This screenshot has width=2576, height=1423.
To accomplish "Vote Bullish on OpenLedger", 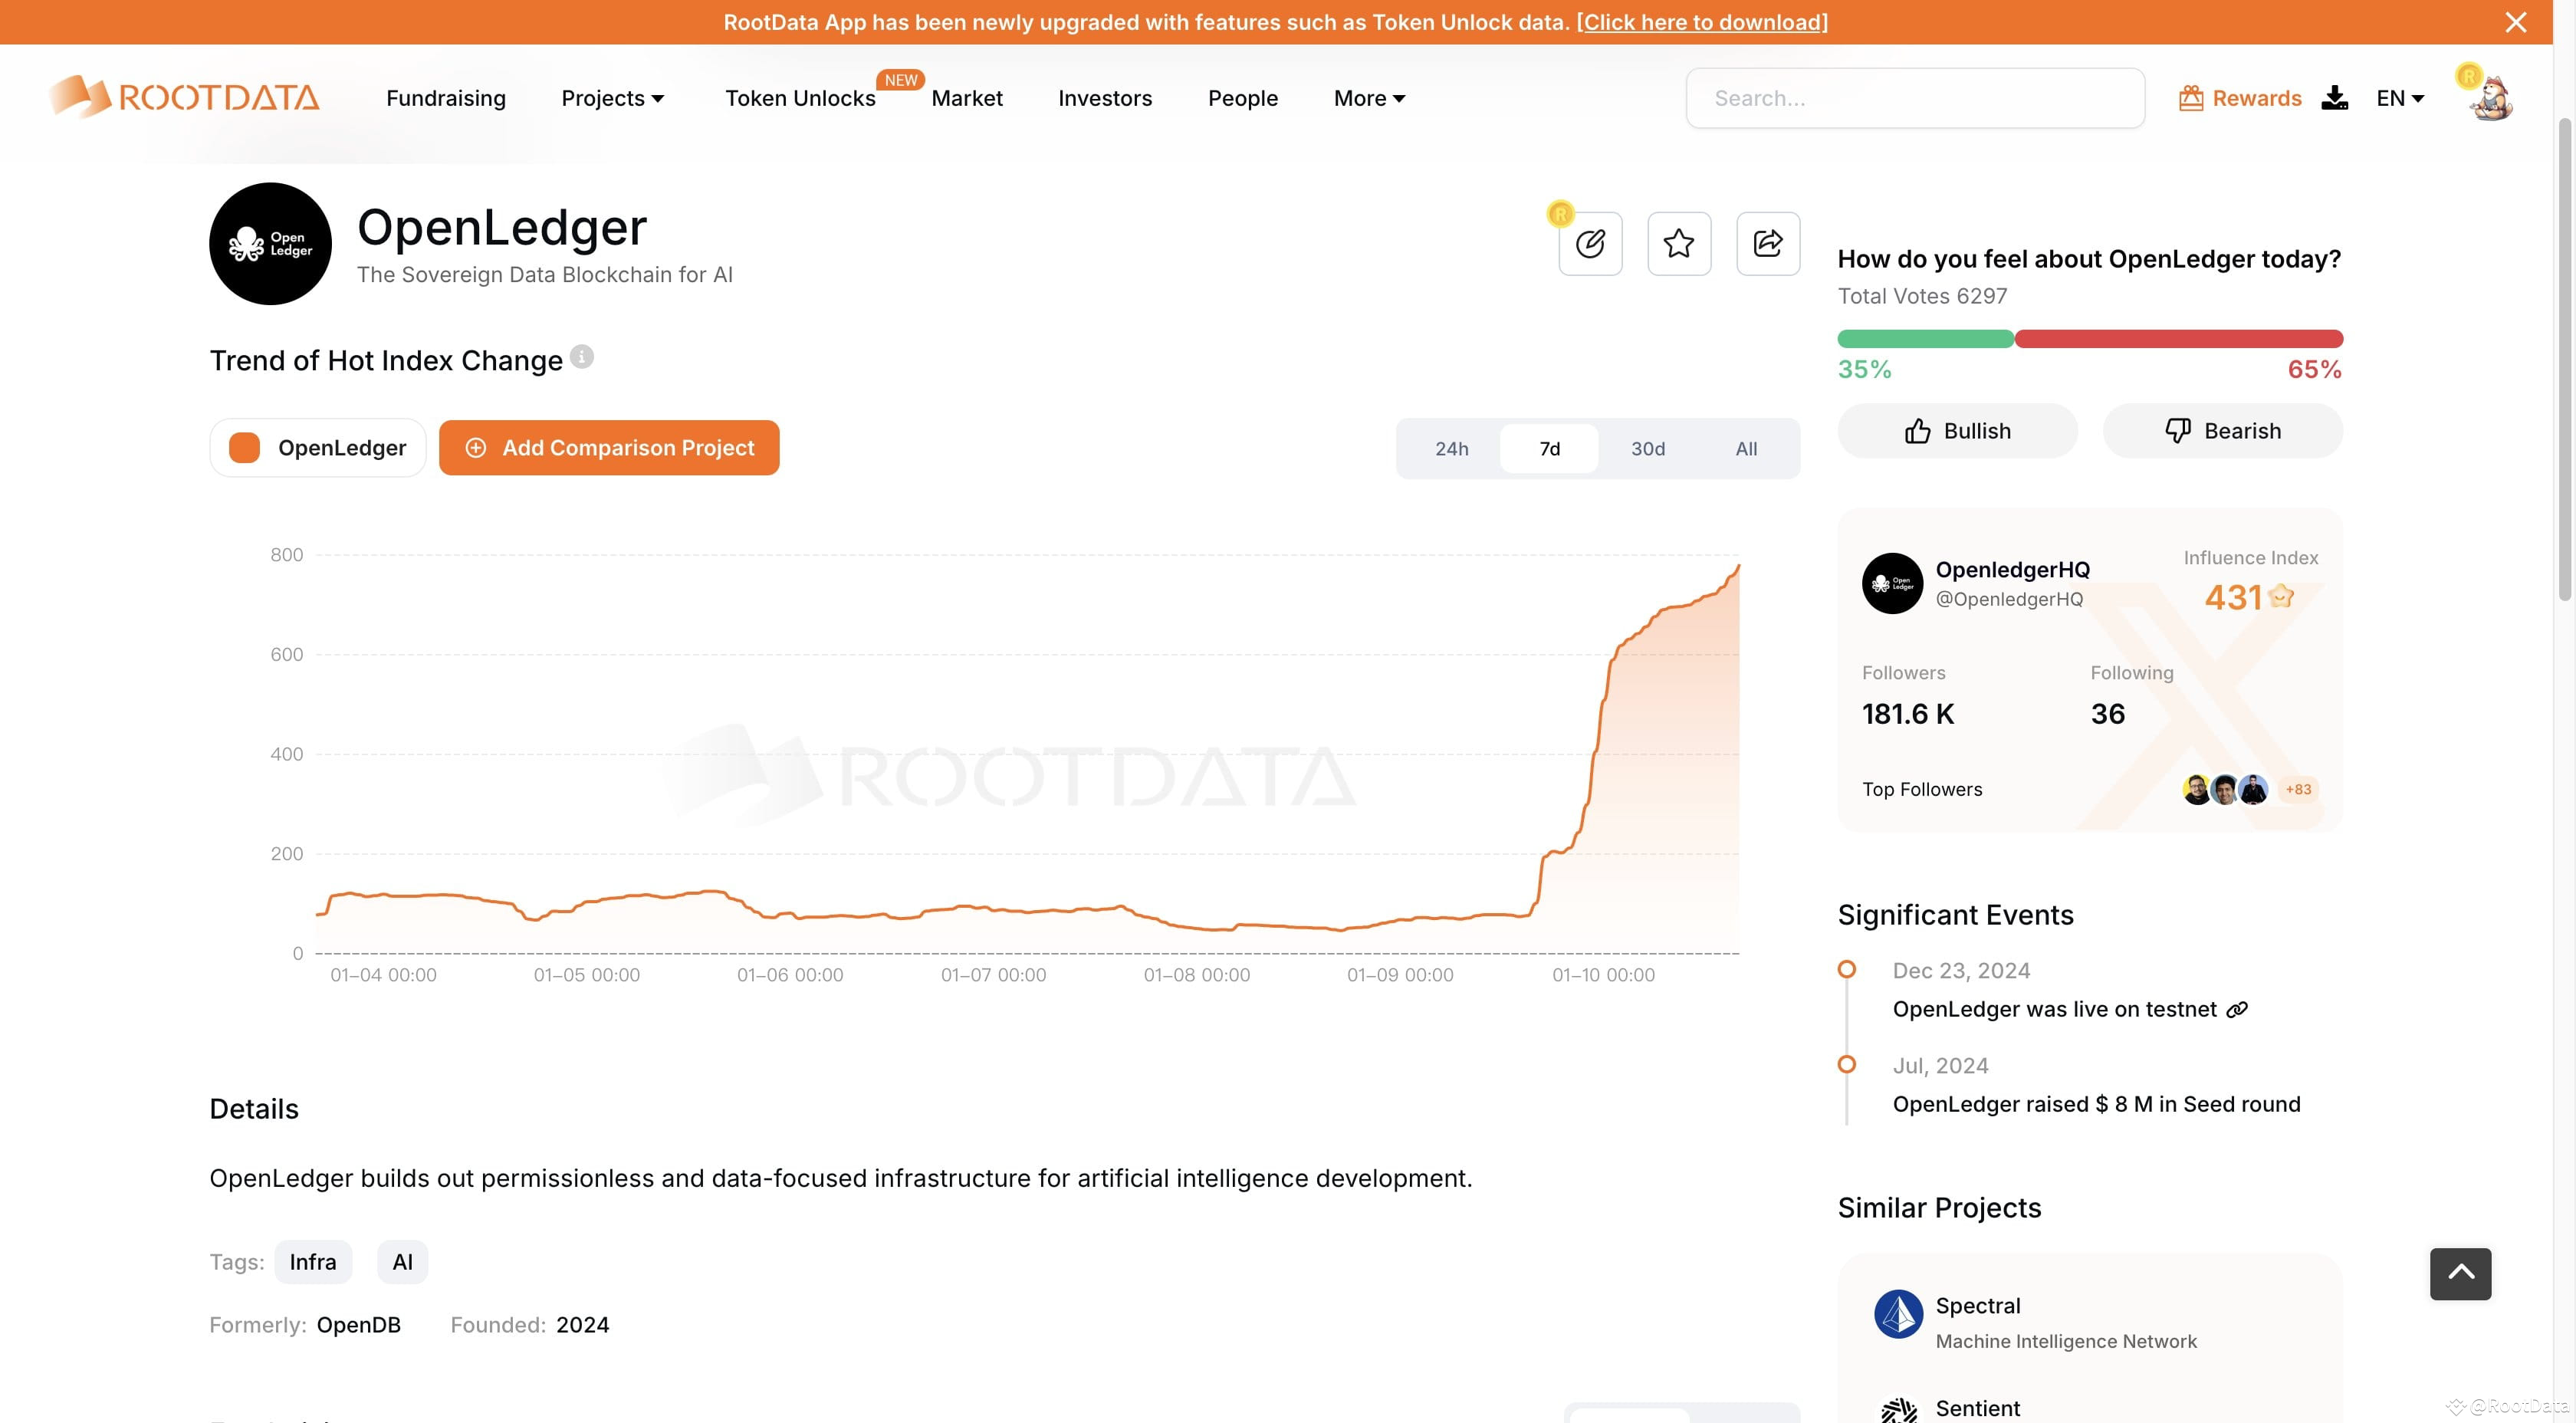I will coord(1956,430).
